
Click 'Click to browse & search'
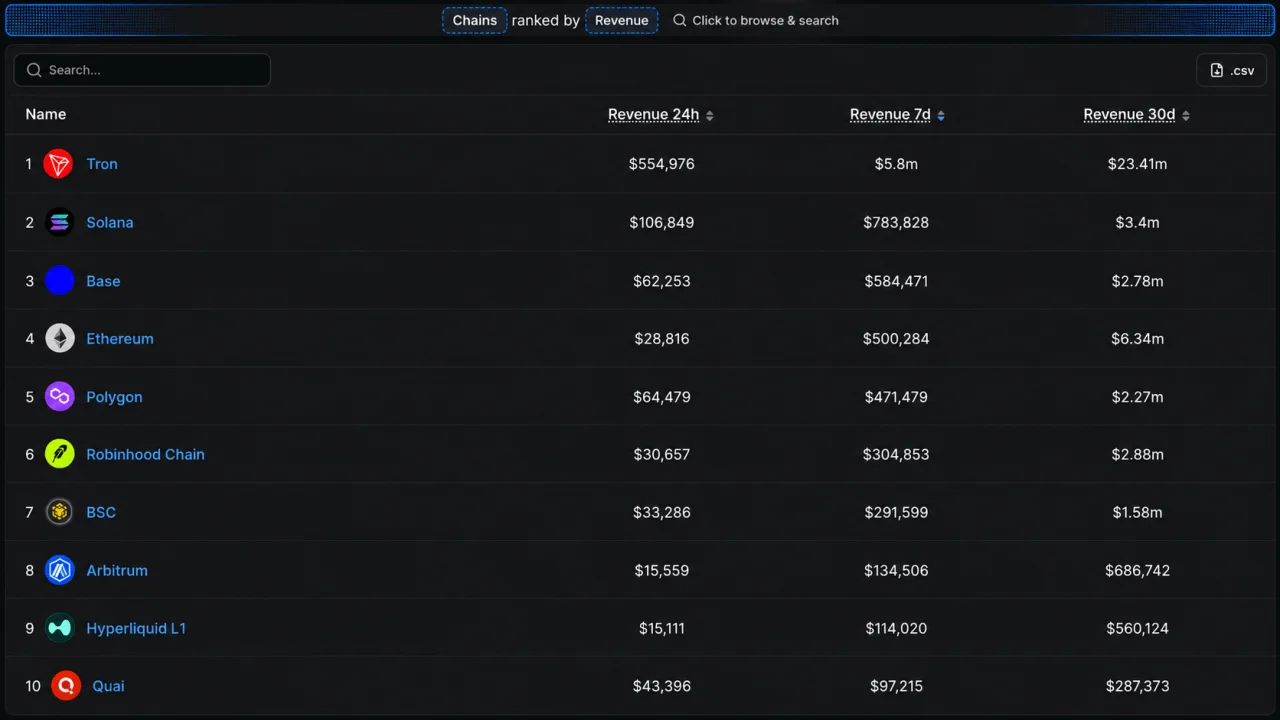pyautogui.click(x=756, y=20)
